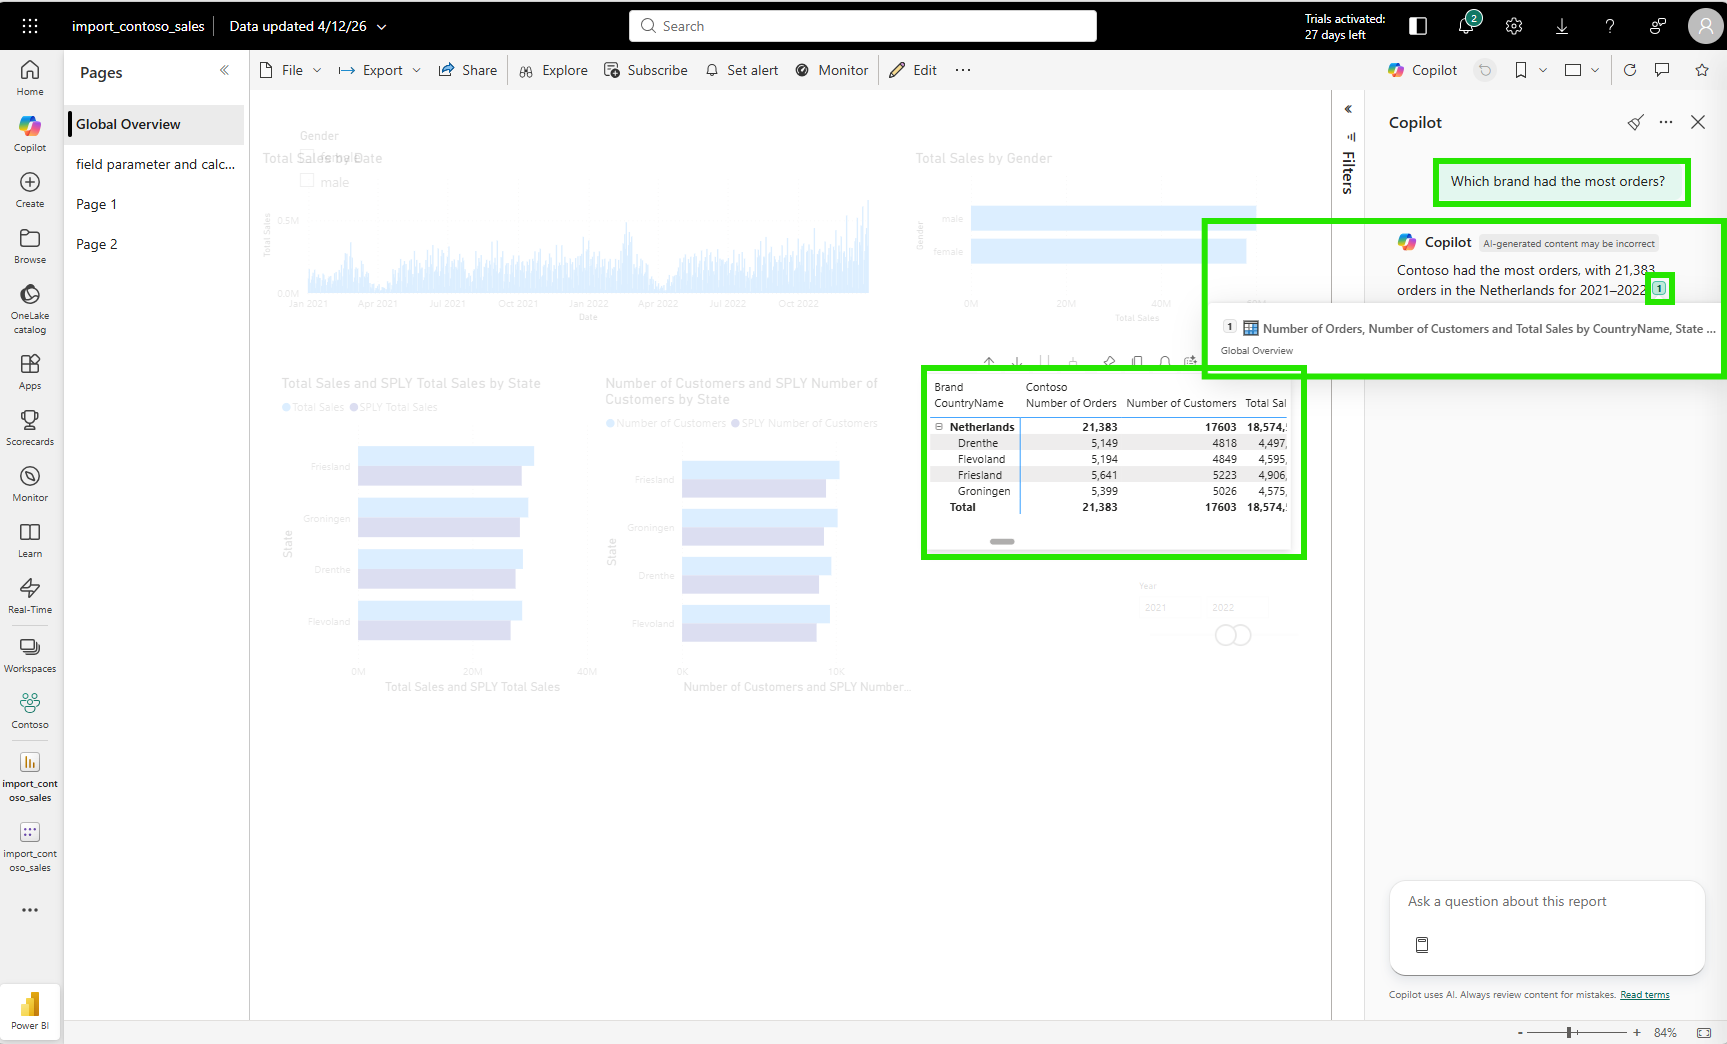This screenshot has width=1727, height=1044.
Task: Collapse the Netherlands row in the matrix
Action: pos(939,427)
